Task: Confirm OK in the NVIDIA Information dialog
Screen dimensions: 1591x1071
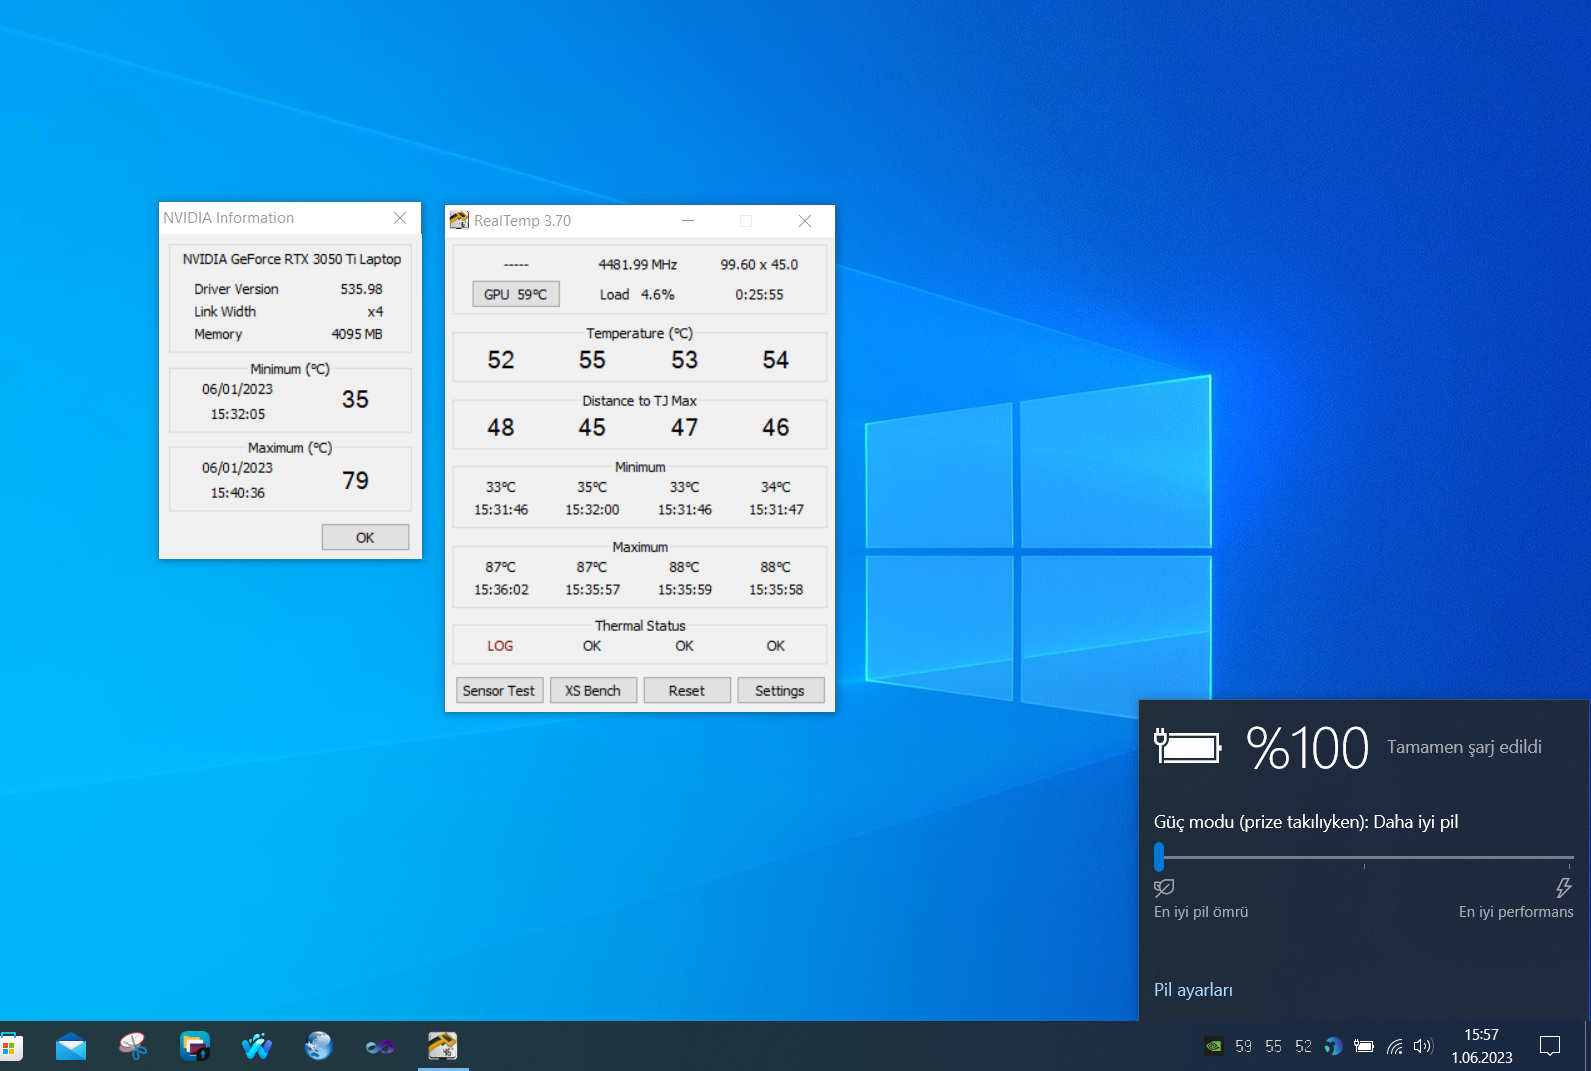Action: coord(365,538)
